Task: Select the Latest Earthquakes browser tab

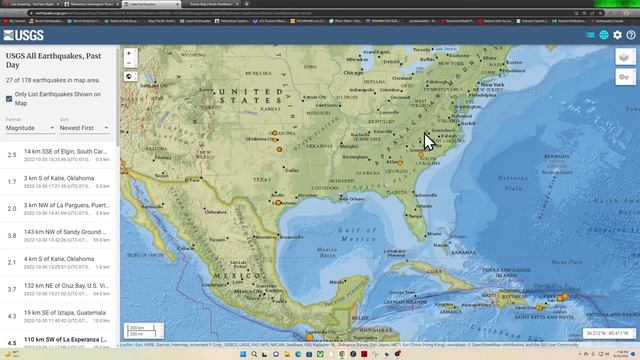Action: pos(151,4)
